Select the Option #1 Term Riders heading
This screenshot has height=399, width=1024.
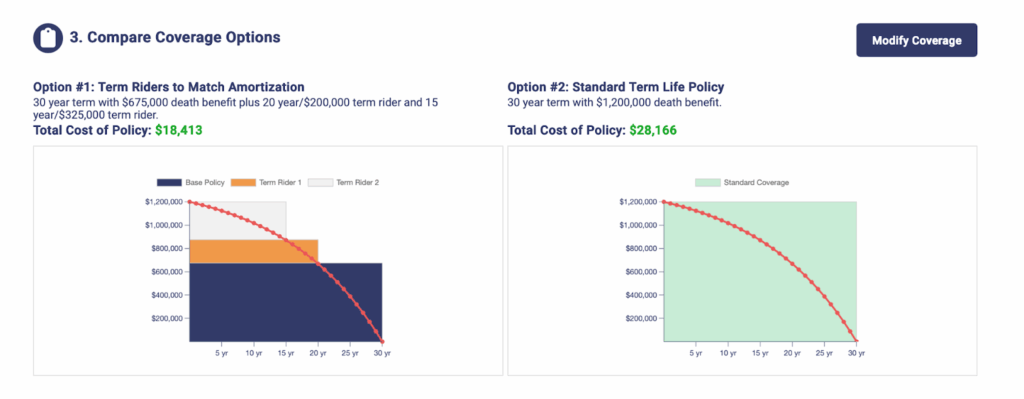[x=168, y=87]
